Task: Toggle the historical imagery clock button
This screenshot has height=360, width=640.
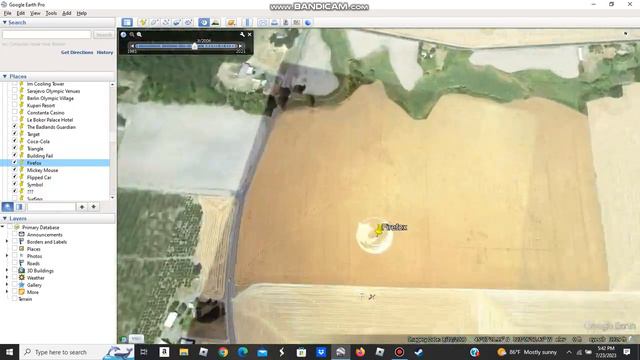Action: (204, 22)
